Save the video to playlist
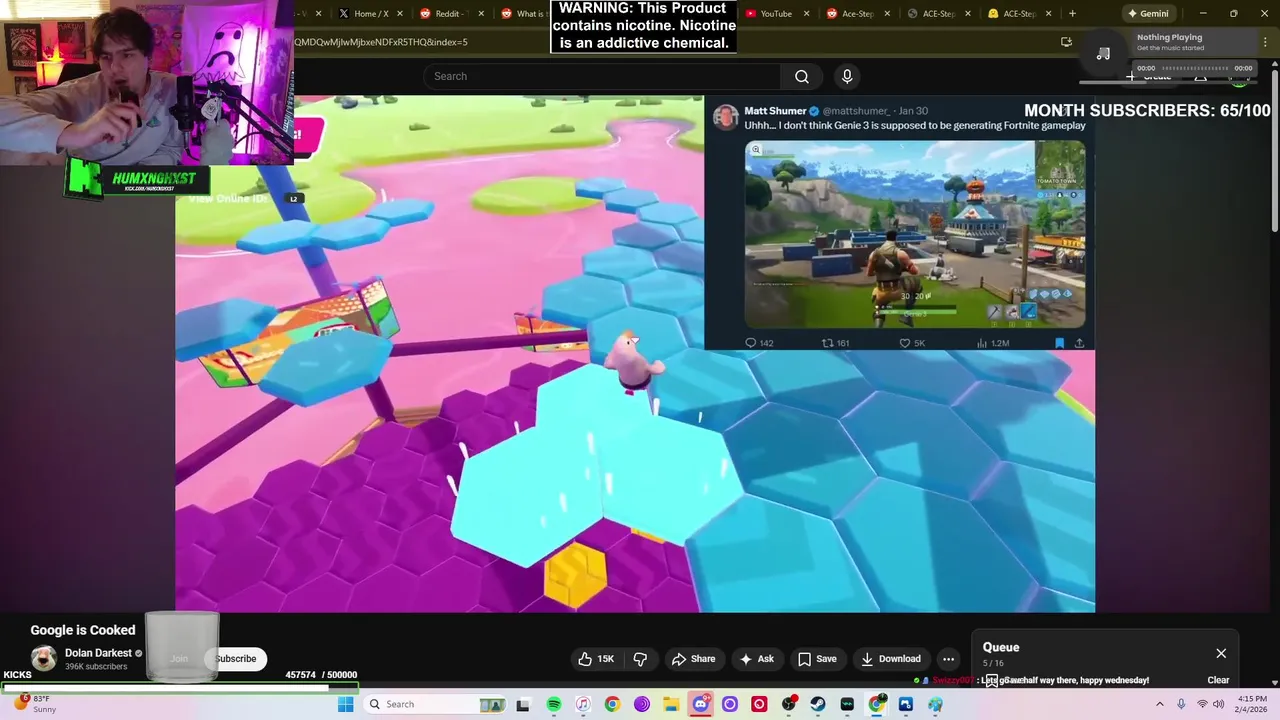Screen dimensions: 1280x720 click(x=816, y=659)
